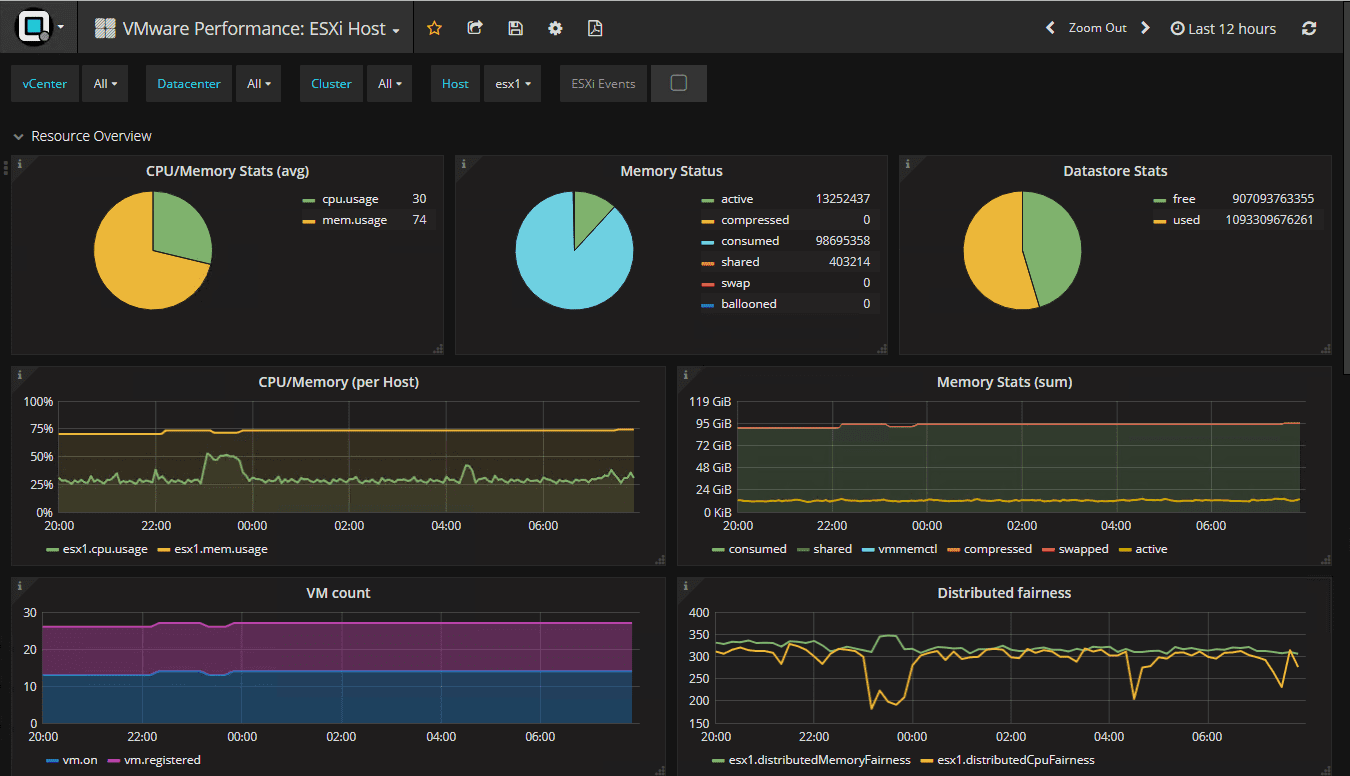Open the share dashboard icon
Screen dimensions: 1350x776
475,27
